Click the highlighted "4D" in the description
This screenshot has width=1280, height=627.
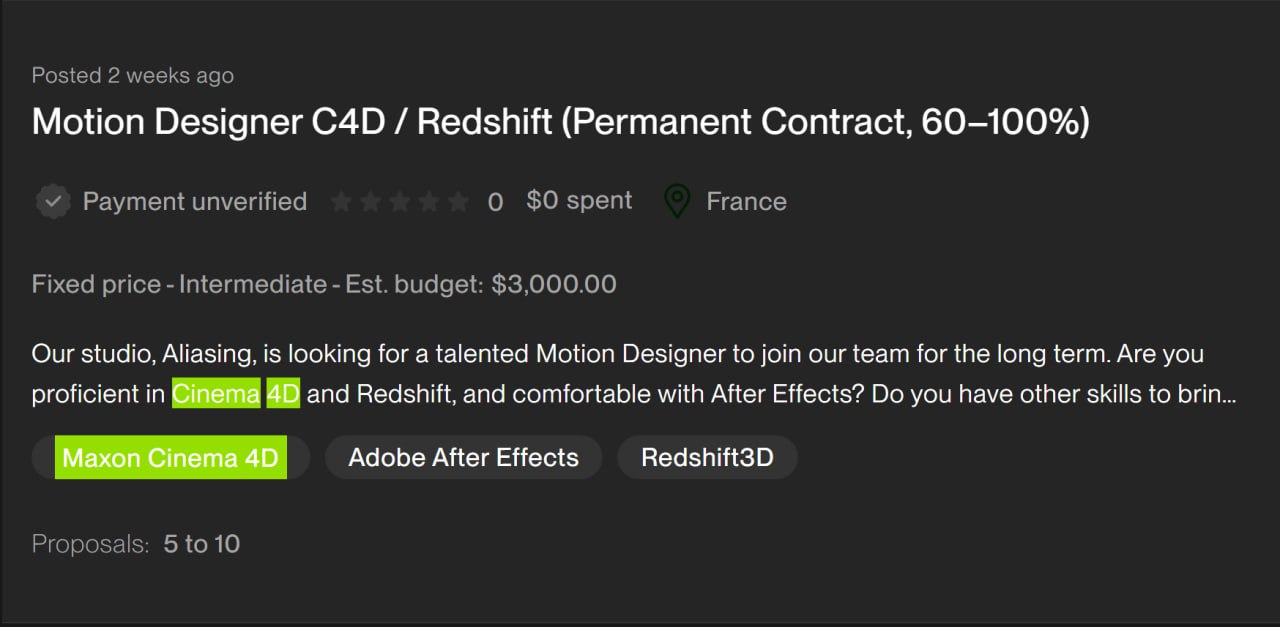(283, 394)
